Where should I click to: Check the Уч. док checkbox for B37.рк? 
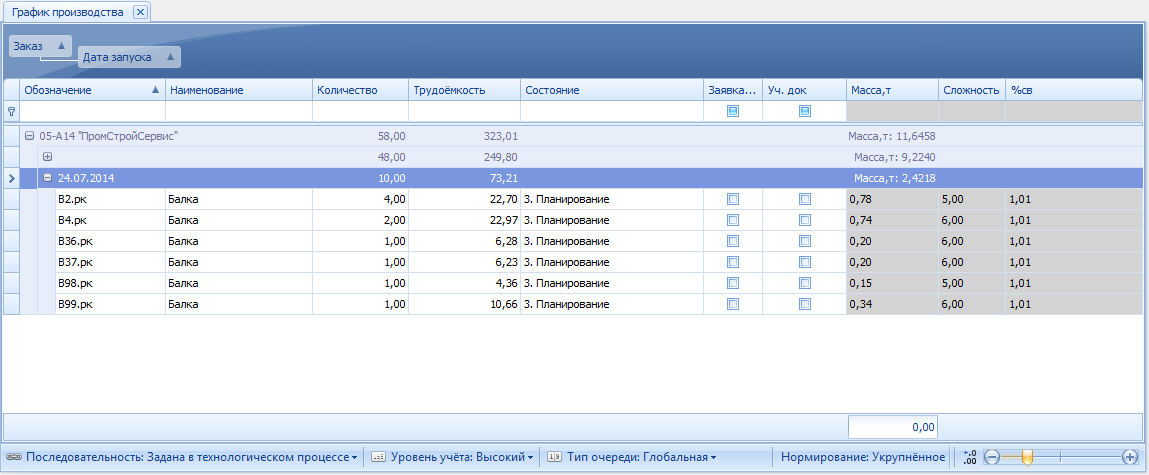[x=805, y=262]
